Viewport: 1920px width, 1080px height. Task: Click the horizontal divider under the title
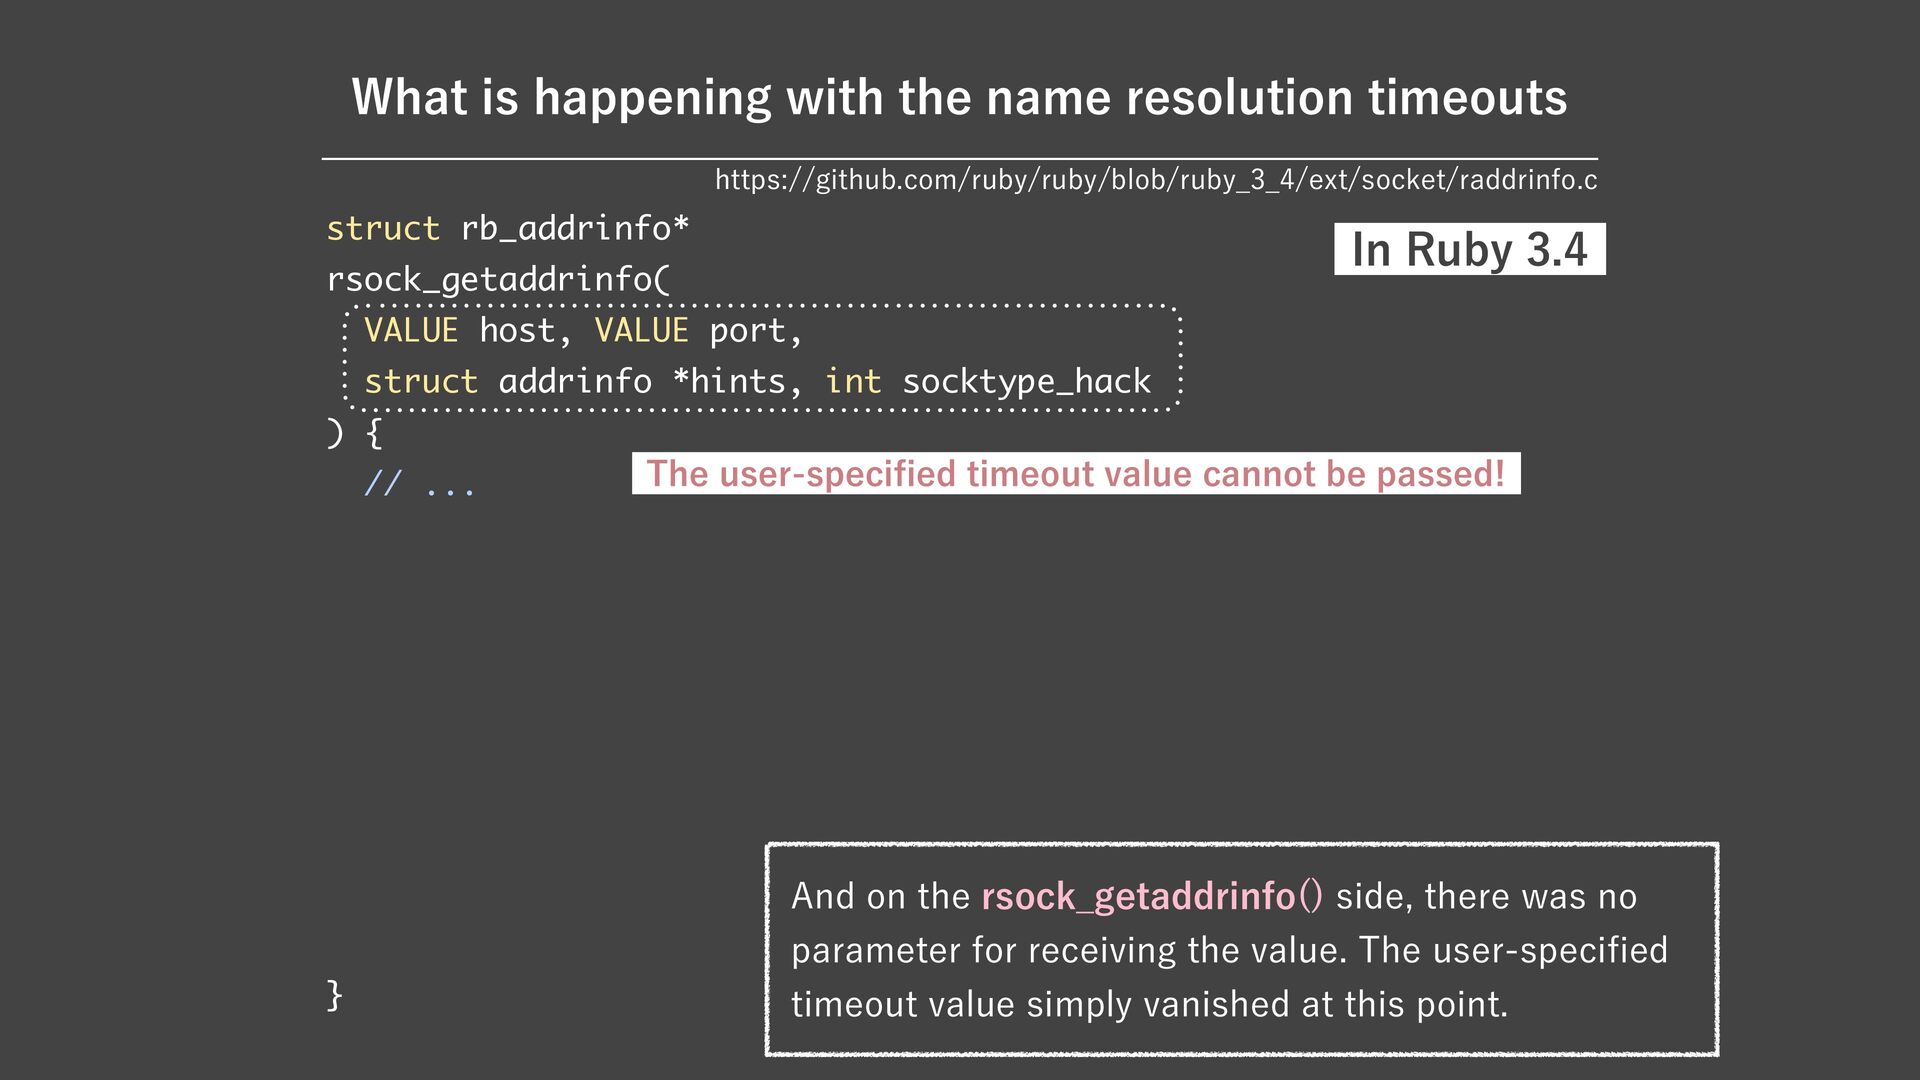[x=959, y=158]
